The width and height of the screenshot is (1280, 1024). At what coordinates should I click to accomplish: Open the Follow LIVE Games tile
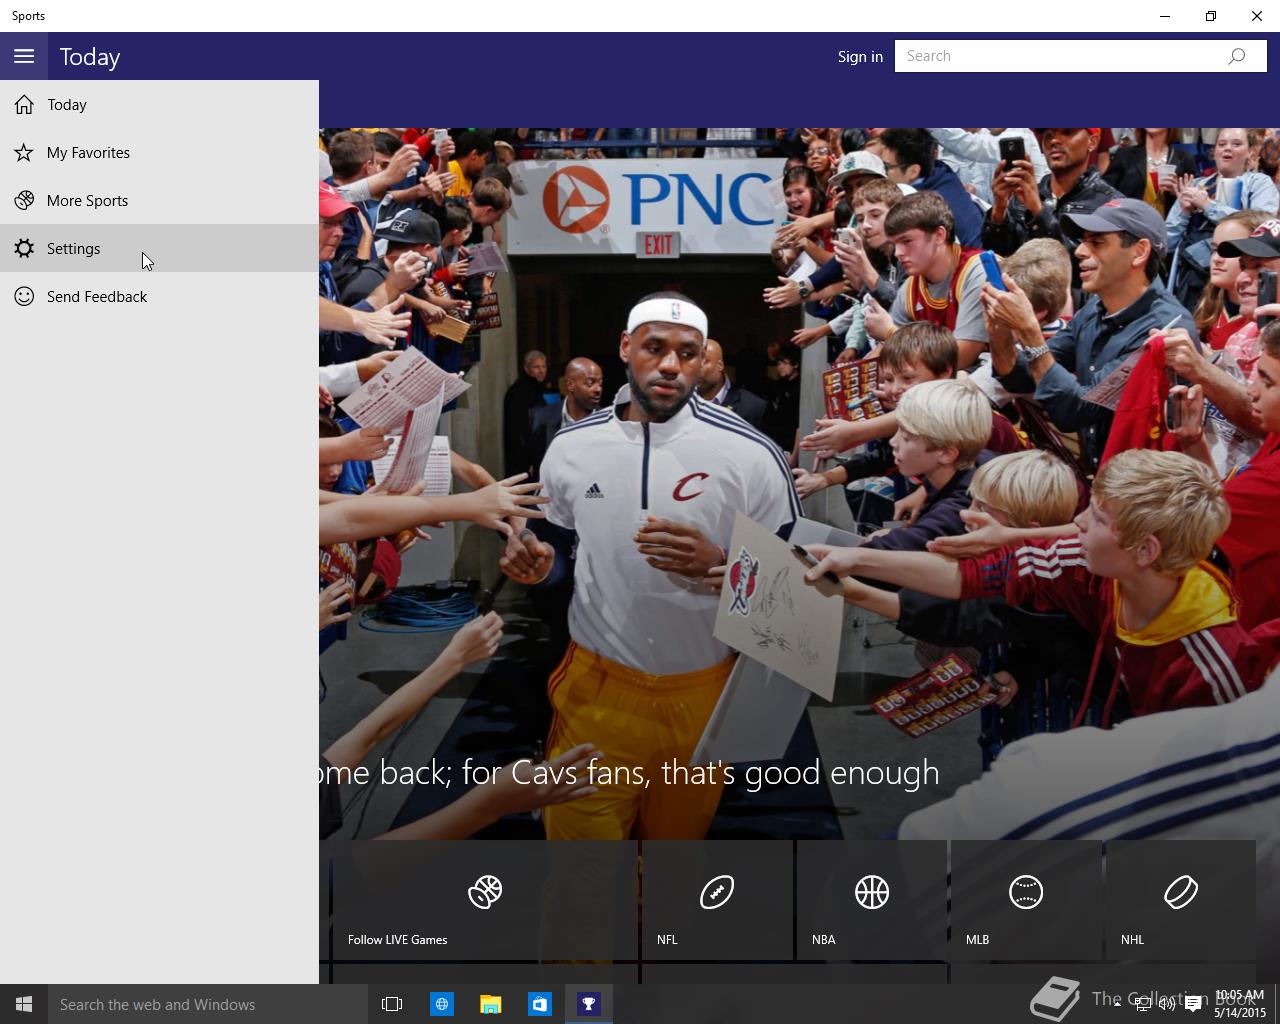(x=485, y=899)
